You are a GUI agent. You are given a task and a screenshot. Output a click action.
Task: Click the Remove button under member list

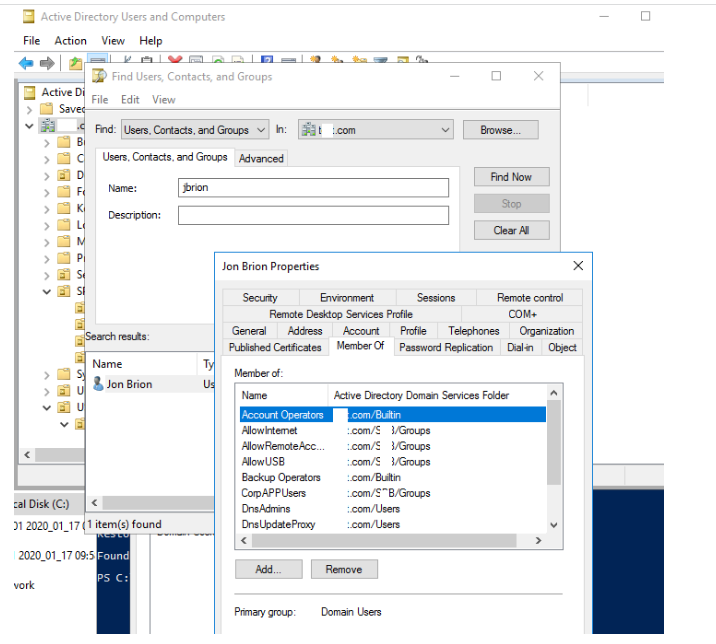344,569
